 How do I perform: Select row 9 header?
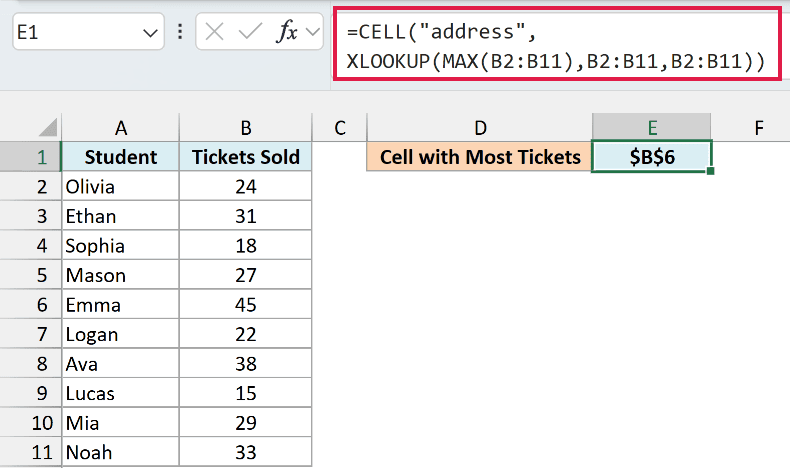point(30,393)
